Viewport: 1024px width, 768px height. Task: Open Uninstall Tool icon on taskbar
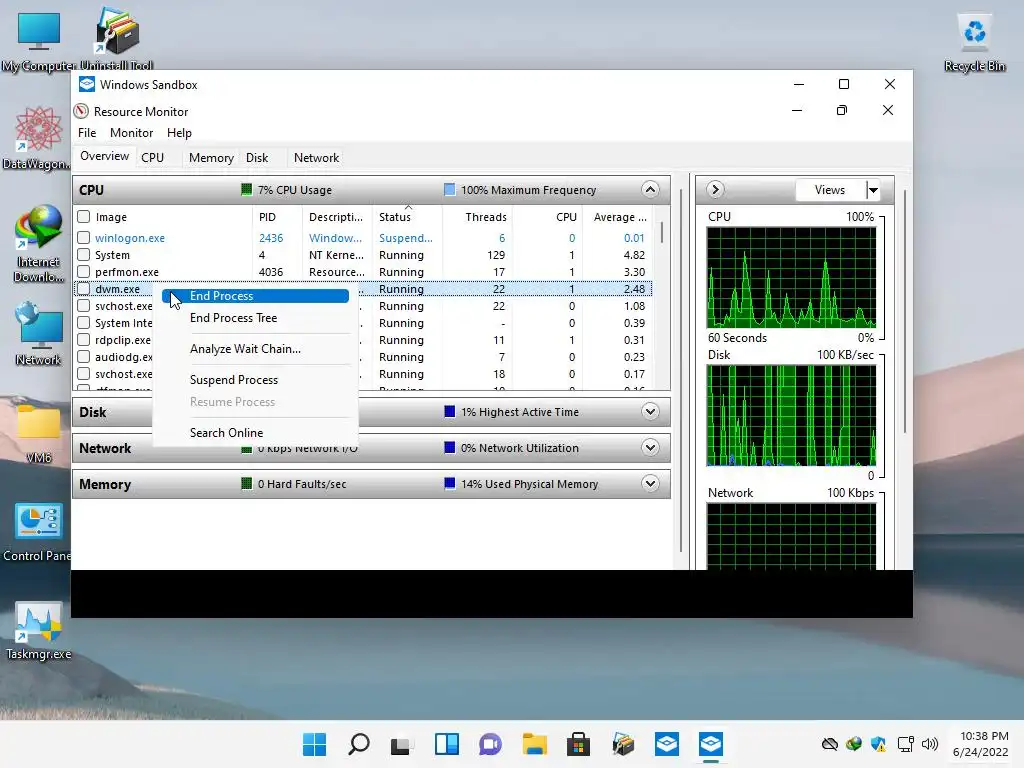click(x=623, y=744)
